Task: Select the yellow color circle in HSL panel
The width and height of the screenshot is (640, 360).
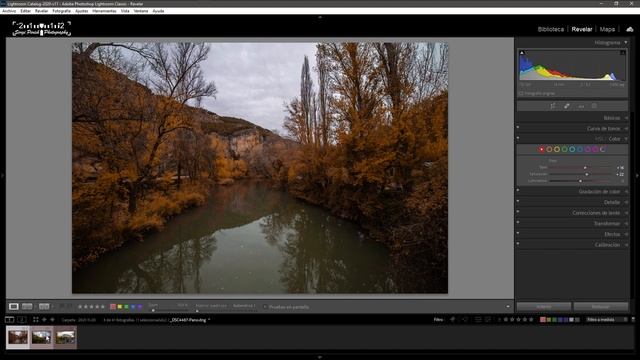Action: [557, 149]
